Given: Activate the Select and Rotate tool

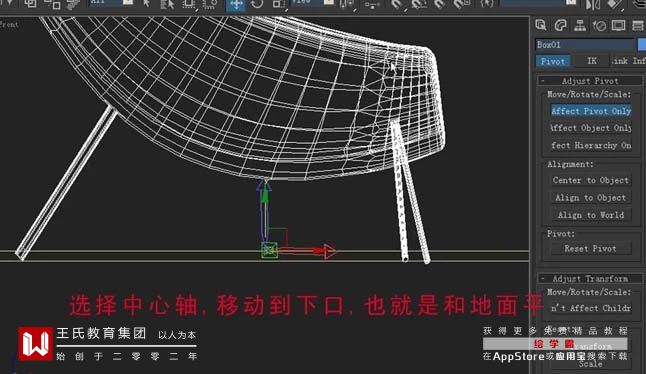Looking at the screenshot, I should point(257,5).
